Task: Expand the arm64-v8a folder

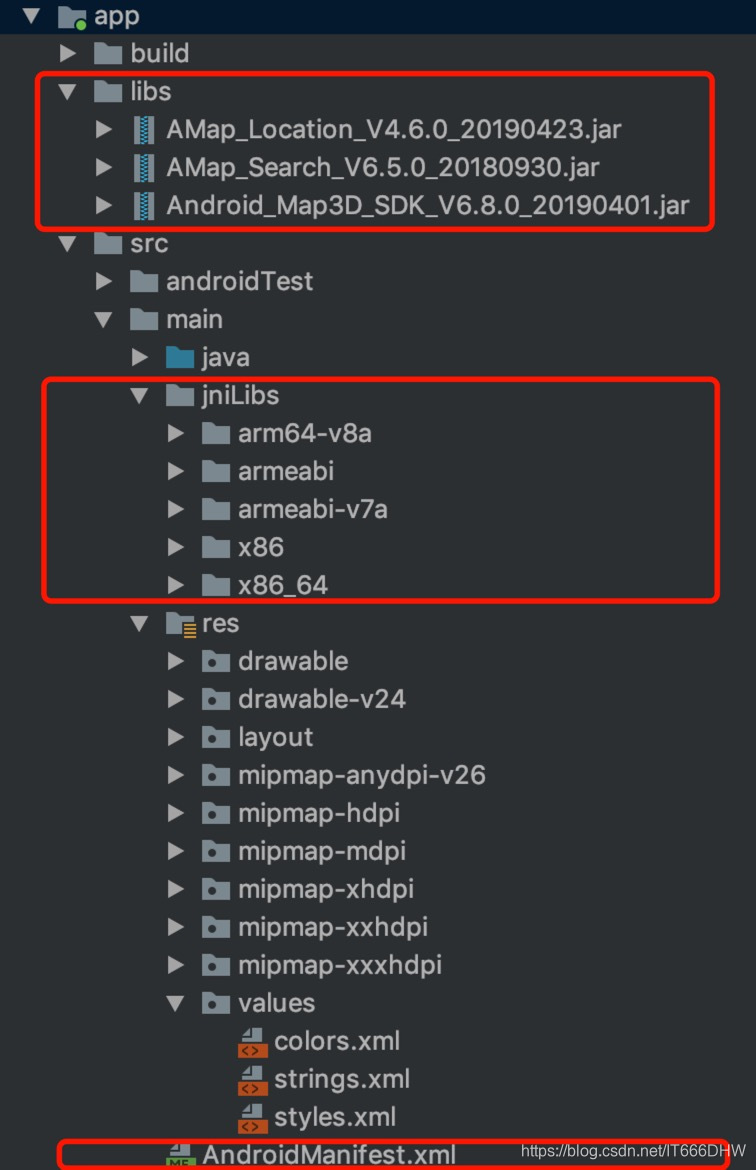Action: coord(176,433)
